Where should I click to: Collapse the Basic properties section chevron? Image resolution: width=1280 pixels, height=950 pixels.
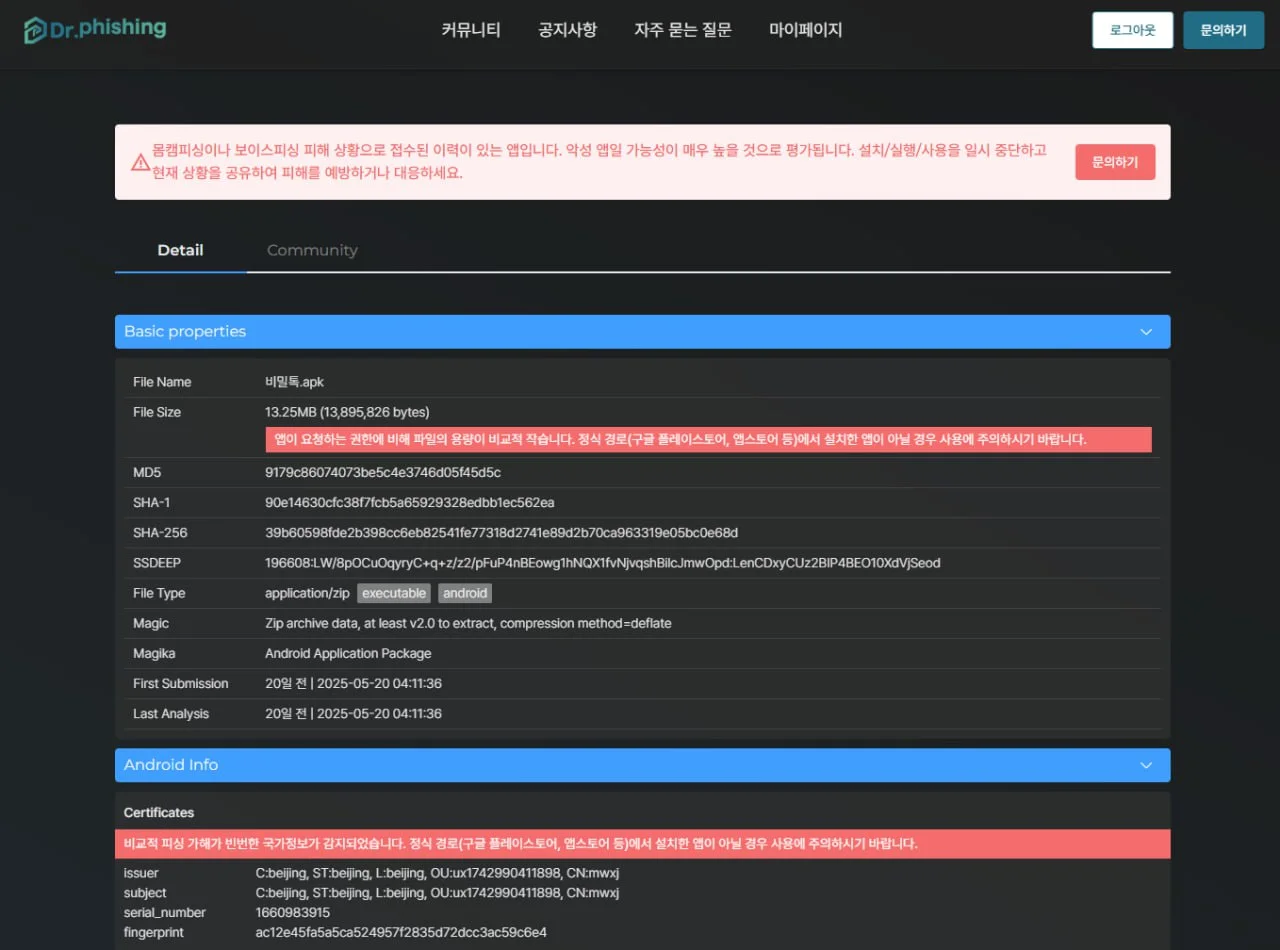tap(1146, 332)
